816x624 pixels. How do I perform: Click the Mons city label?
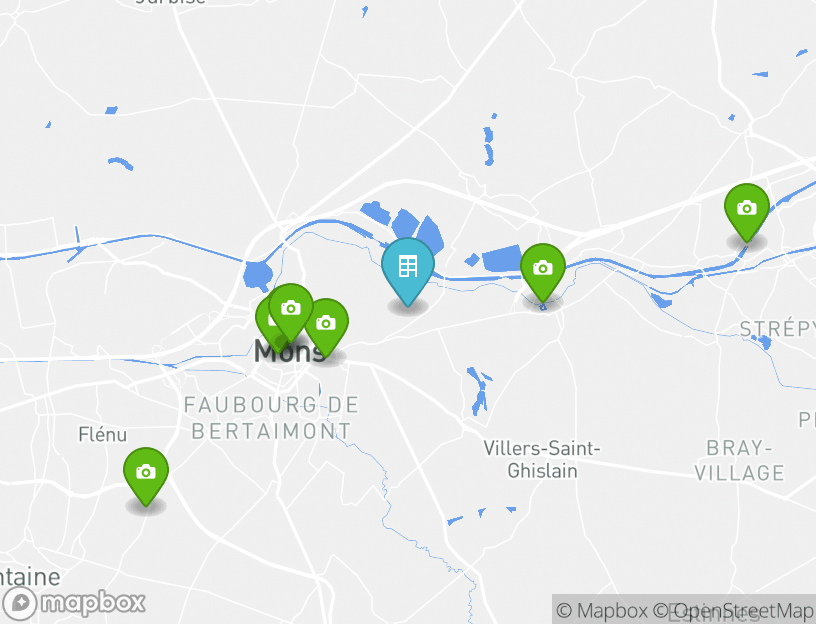pyautogui.click(x=289, y=352)
